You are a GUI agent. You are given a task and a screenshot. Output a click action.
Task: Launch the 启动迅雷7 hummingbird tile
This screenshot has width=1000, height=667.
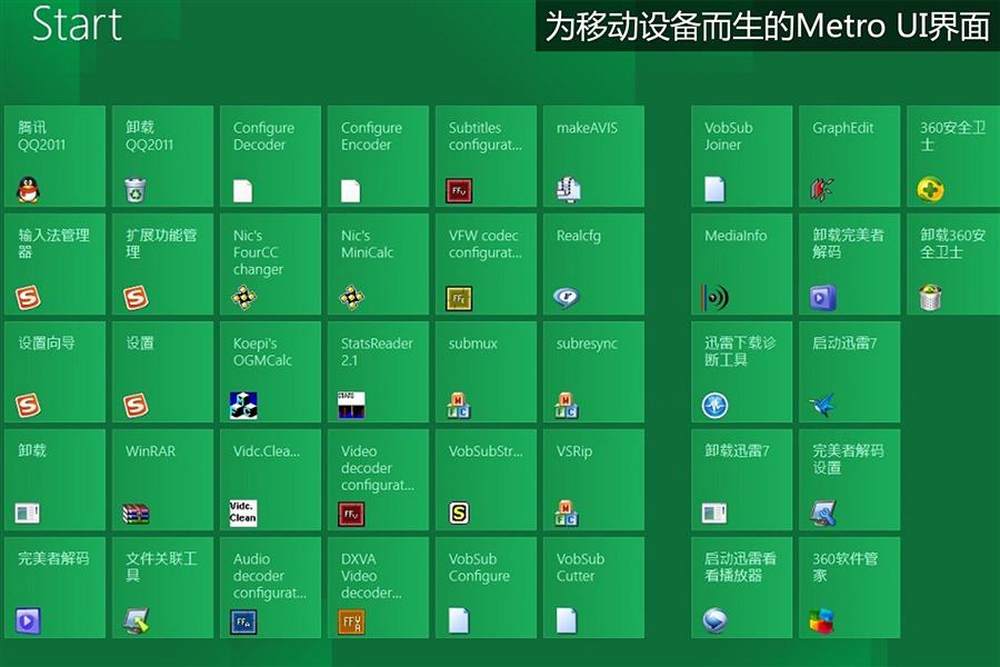tap(849, 372)
